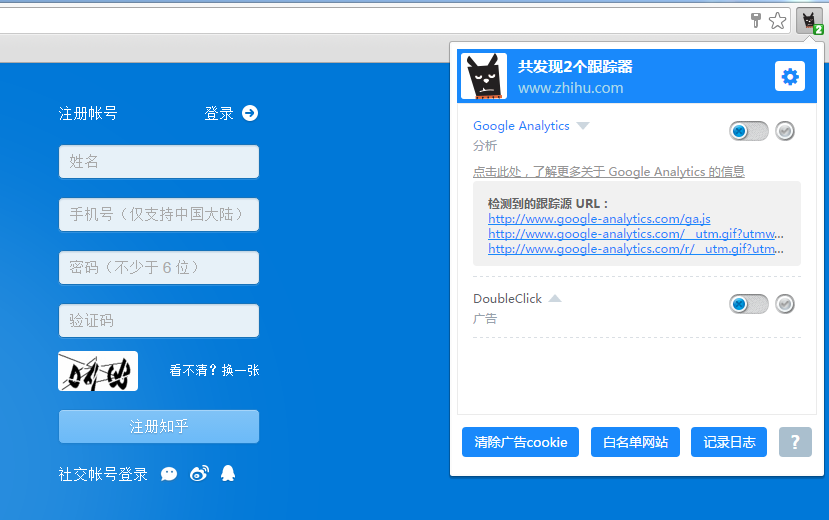Toggle blocking for DoubleClick tracker
Viewport: 829px width, 520px height.
749,304
